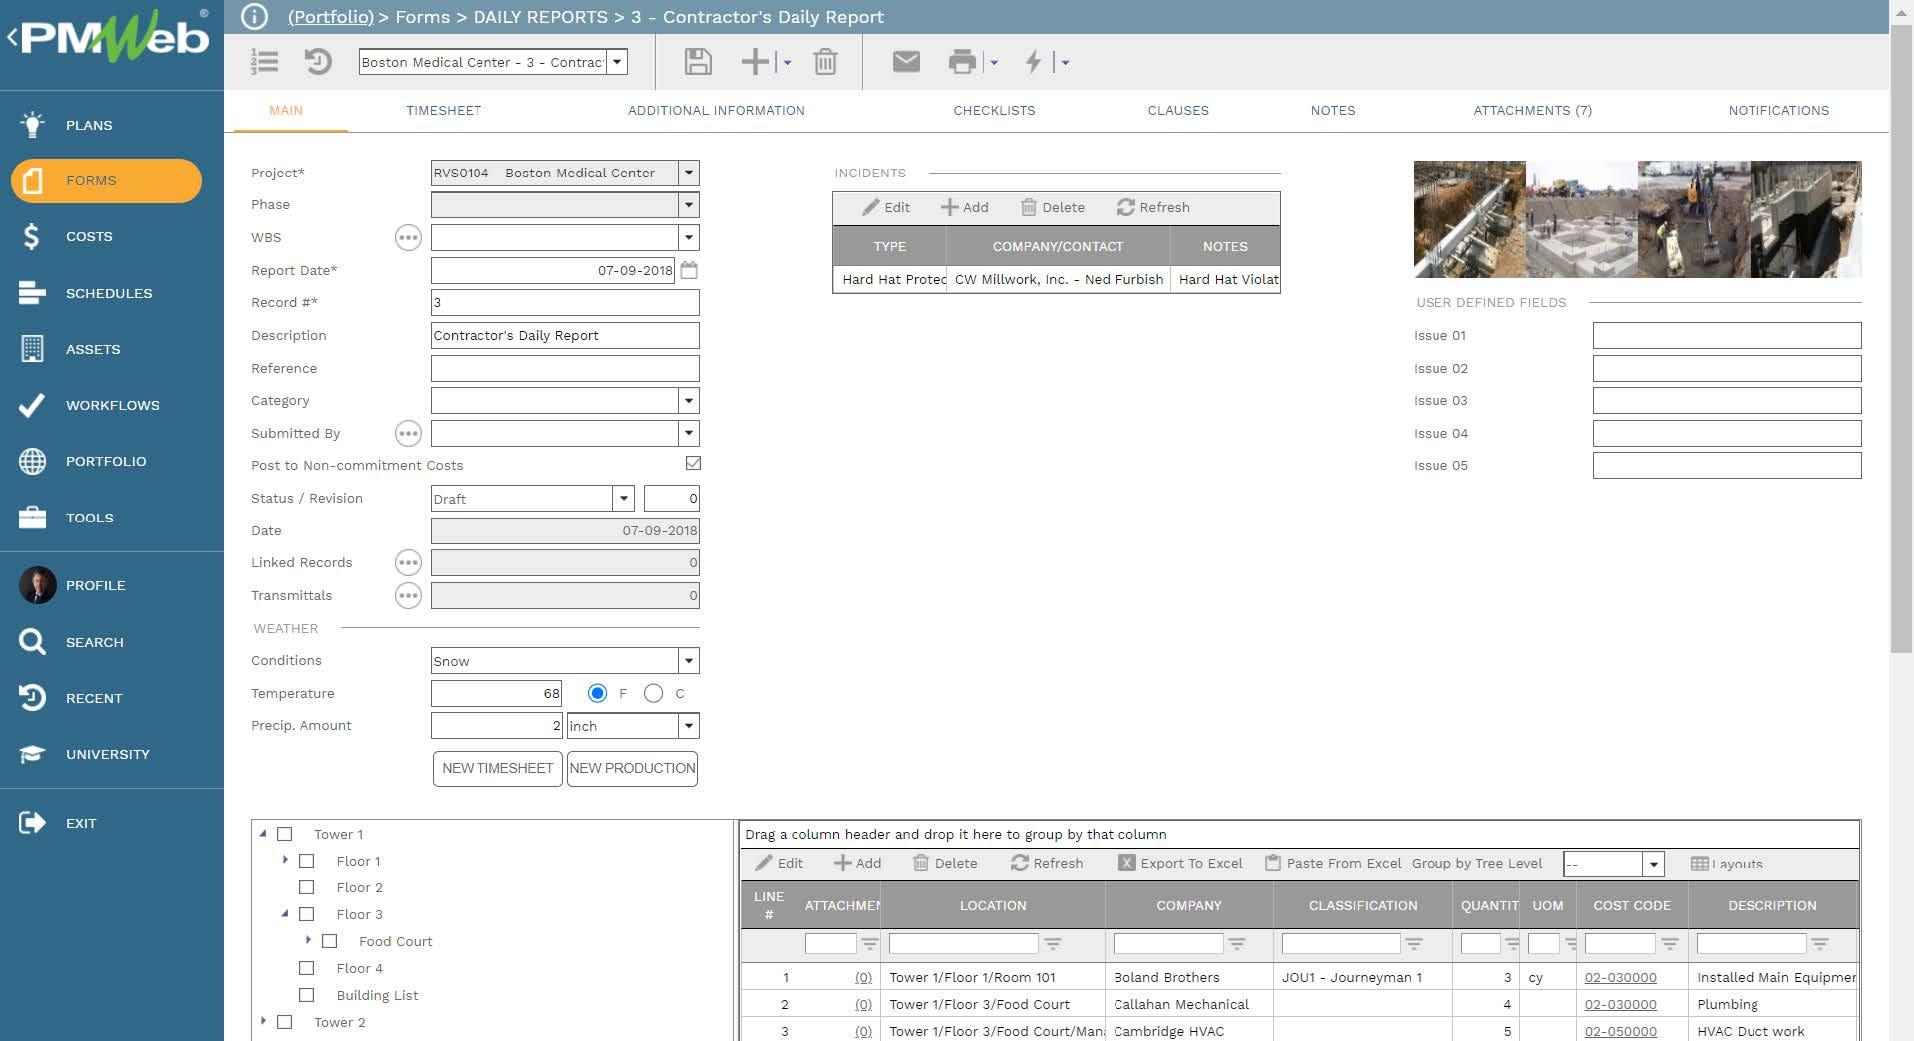The image size is (1914, 1041).
Task: Open the record selector dropdown in toolbar
Action: (618, 62)
